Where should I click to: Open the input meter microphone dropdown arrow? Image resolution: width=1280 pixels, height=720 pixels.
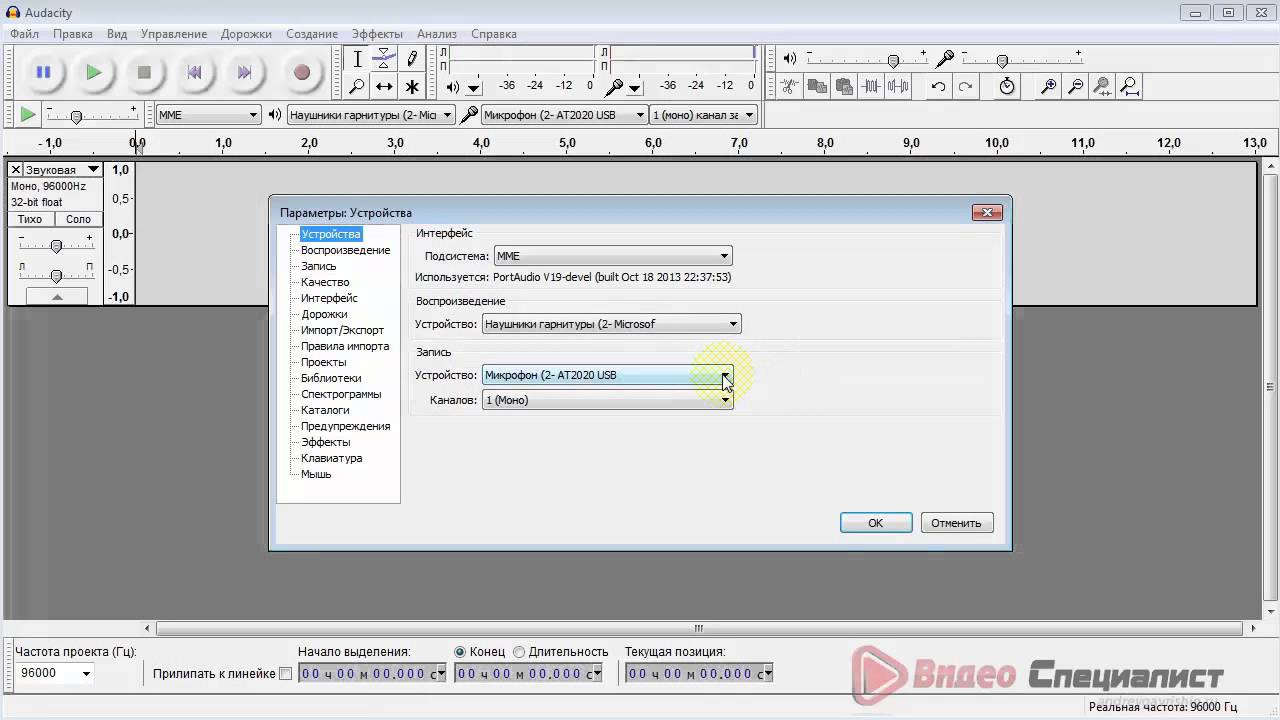pos(634,88)
